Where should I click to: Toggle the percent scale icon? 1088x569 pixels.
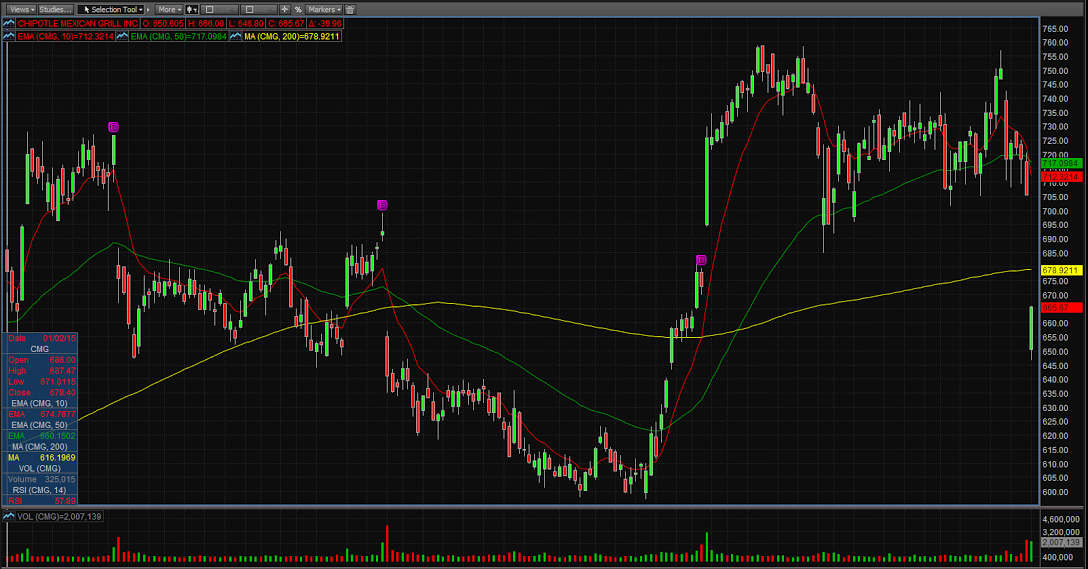298,10
